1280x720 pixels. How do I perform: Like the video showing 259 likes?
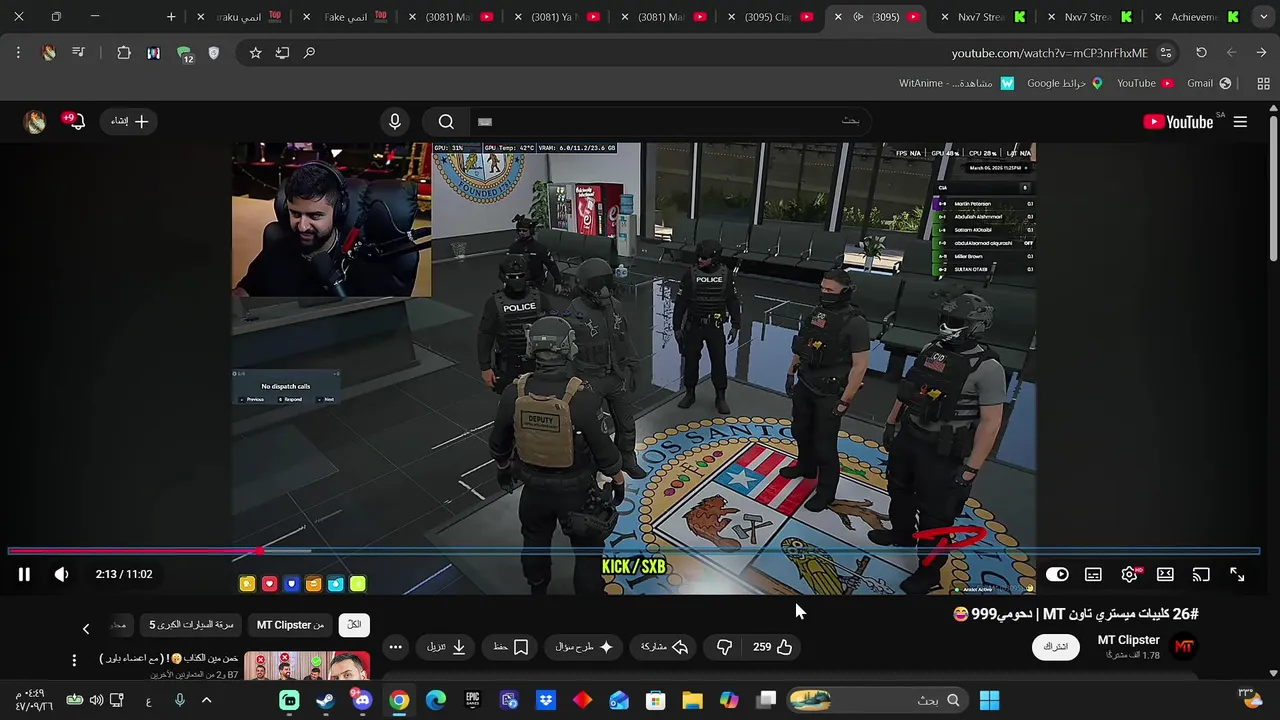(x=773, y=647)
